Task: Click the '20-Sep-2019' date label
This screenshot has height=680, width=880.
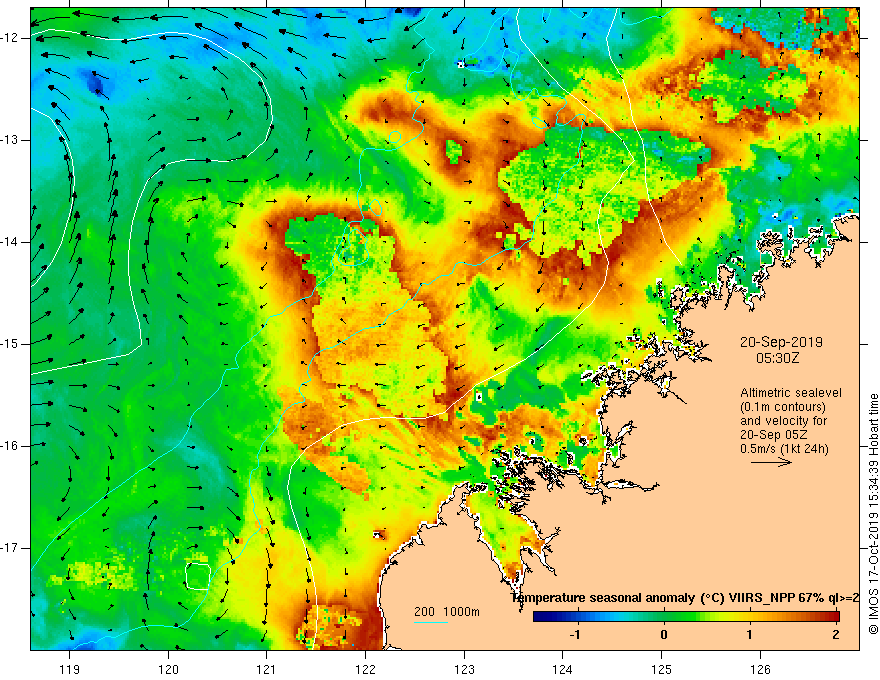Action: pyautogui.click(x=781, y=342)
